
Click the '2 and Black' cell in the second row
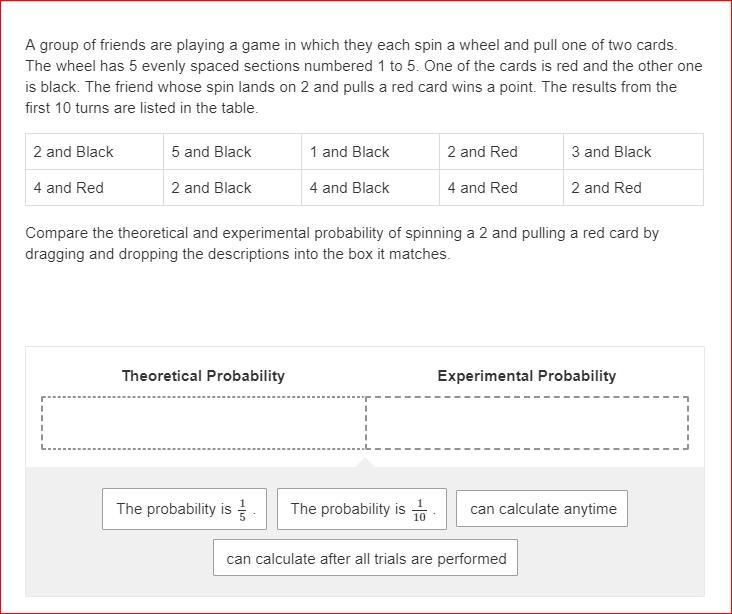(x=232, y=188)
